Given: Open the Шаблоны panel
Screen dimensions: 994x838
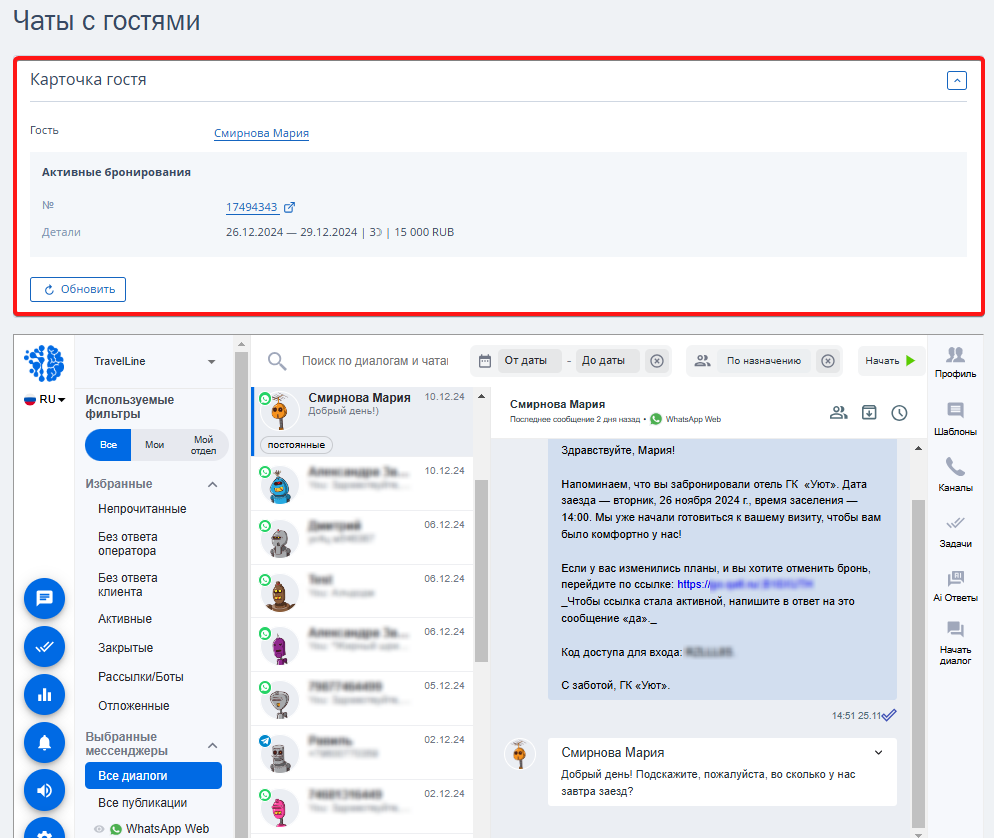Looking at the screenshot, I should 955,419.
